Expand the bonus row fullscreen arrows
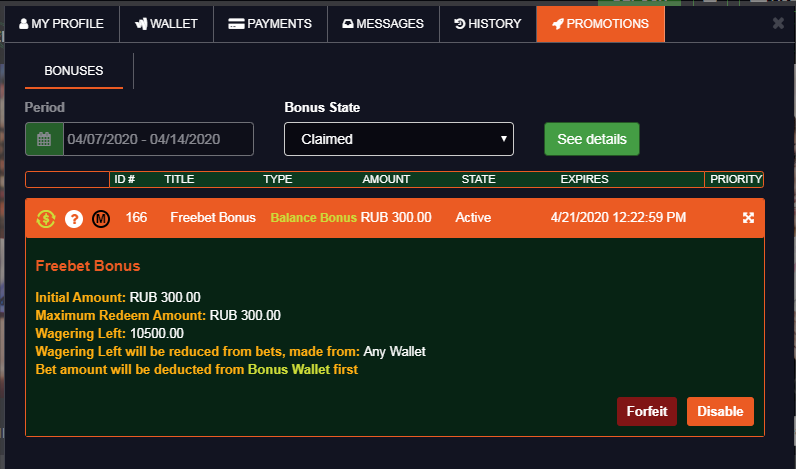Viewport: 796px width, 469px height. click(x=748, y=218)
